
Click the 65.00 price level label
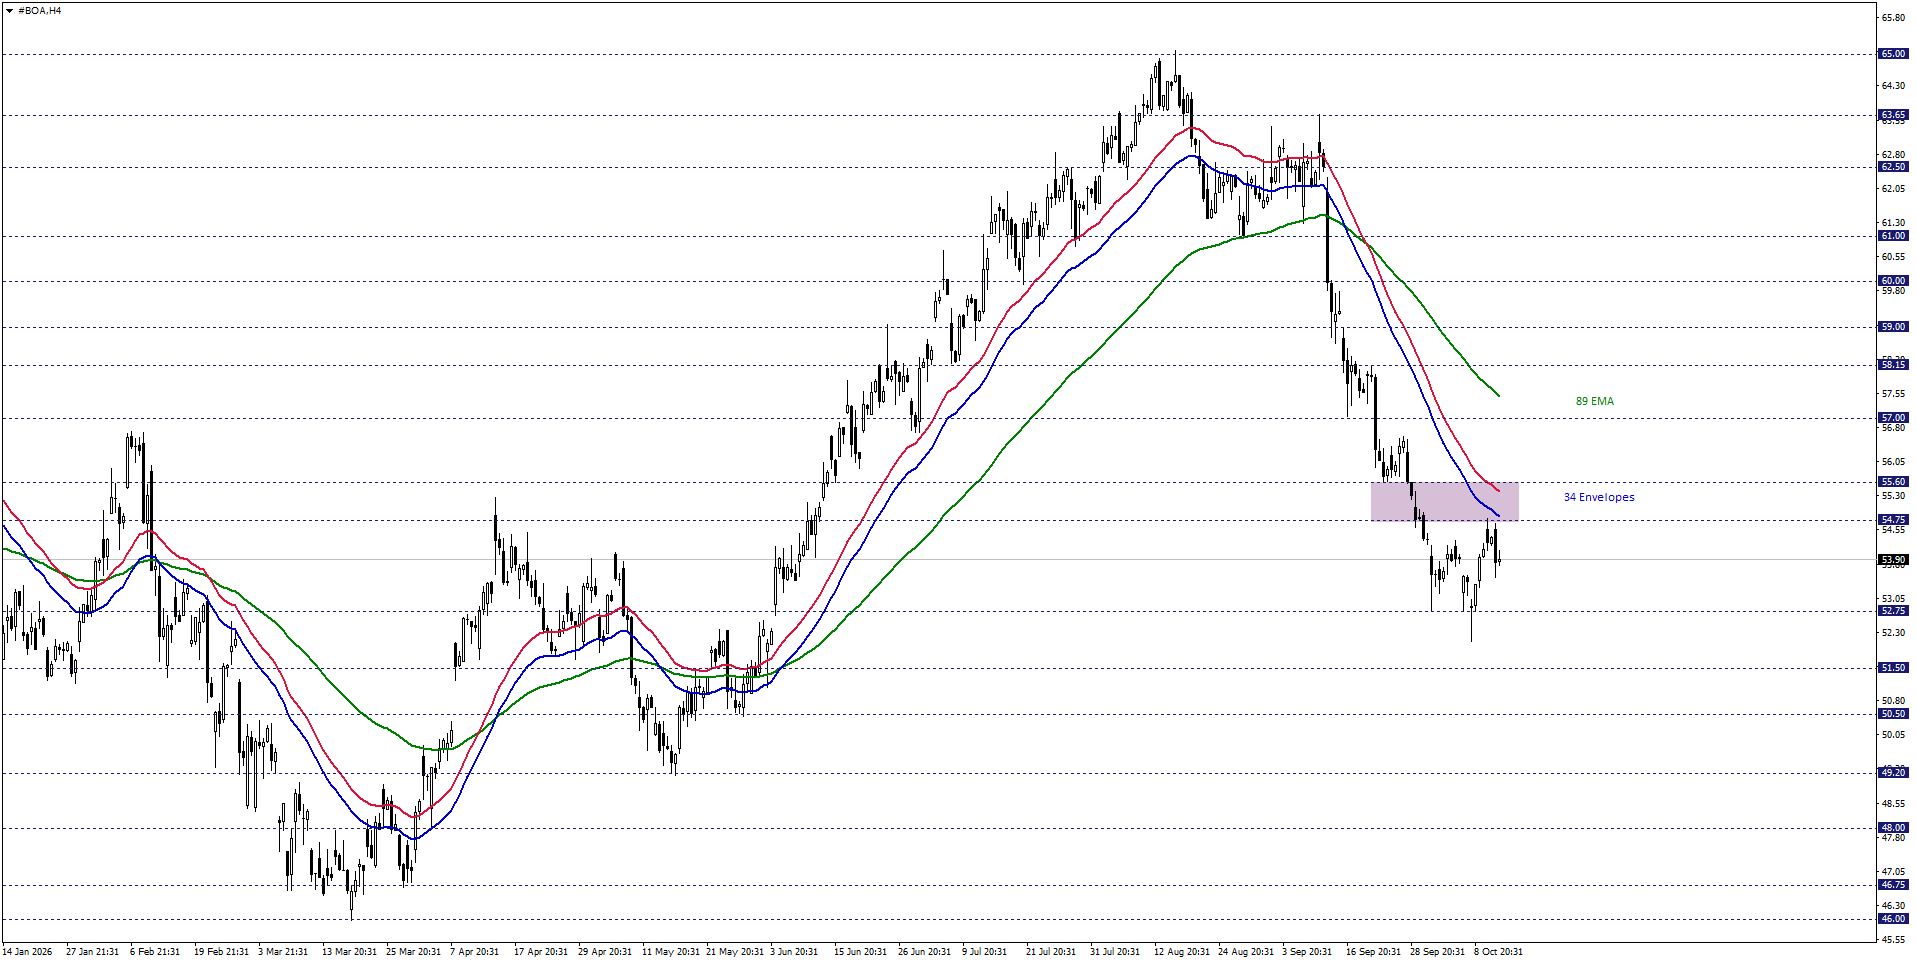coord(1893,54)
